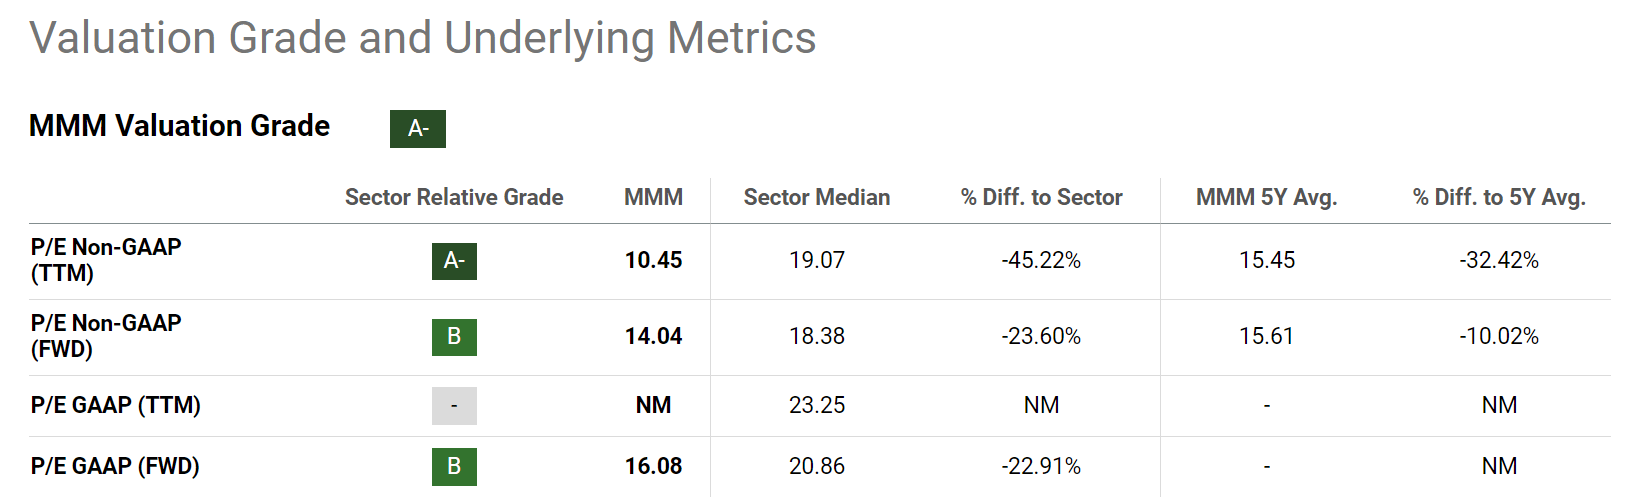Click the gray dash badge for P/E GAAP (TTM)

(454, 406)
